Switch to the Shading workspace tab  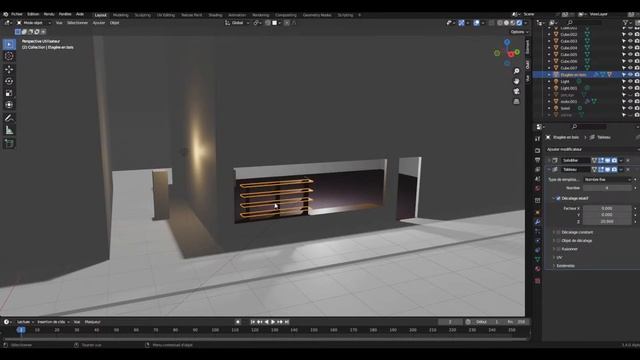click(216, 15)
